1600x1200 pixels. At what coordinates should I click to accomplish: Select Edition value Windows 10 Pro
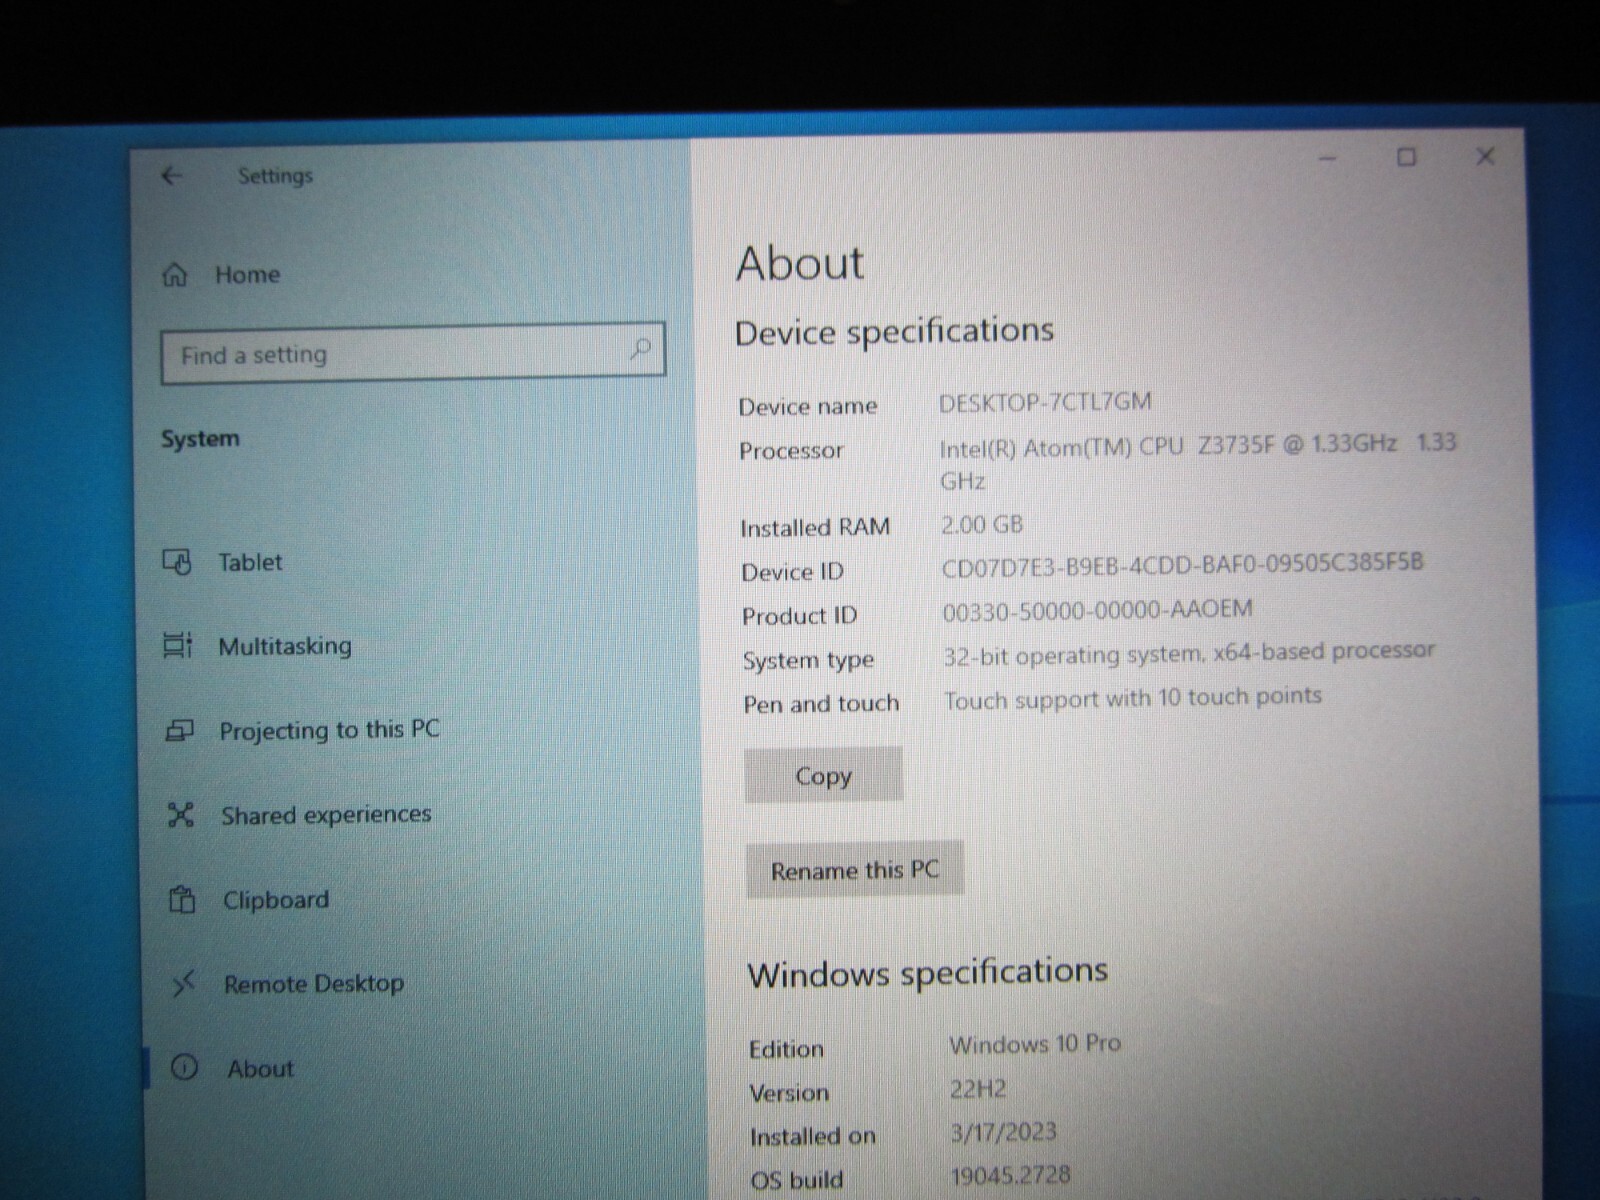click(1035, 1044)
